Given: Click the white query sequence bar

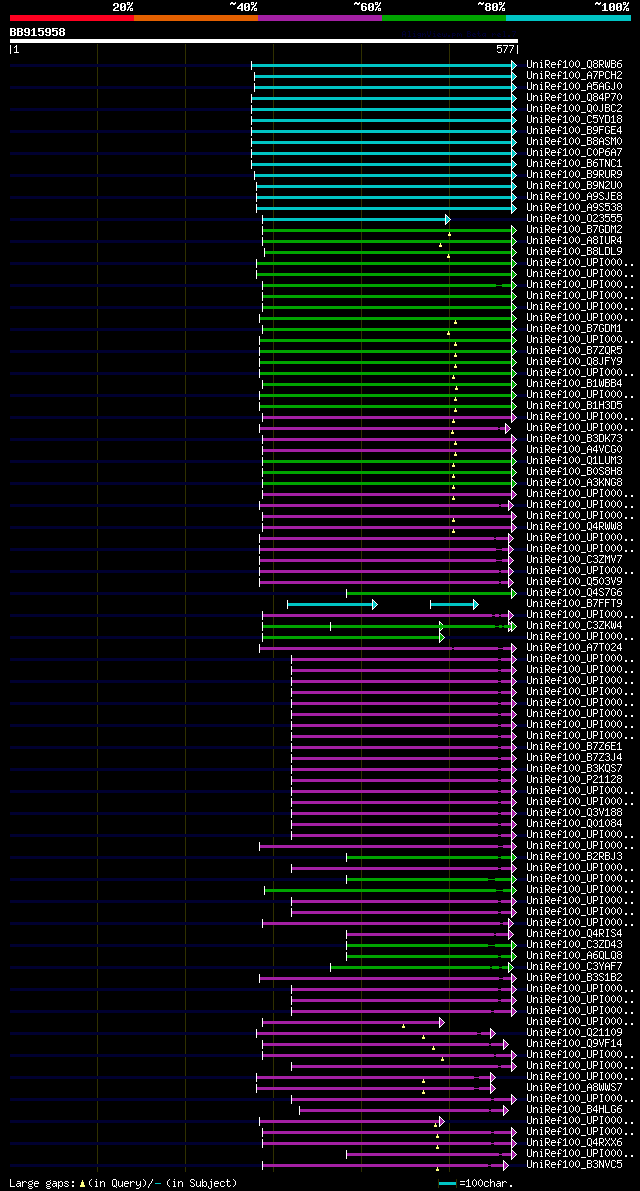Looking at the screenshot, I should click(x=263, y=41).
